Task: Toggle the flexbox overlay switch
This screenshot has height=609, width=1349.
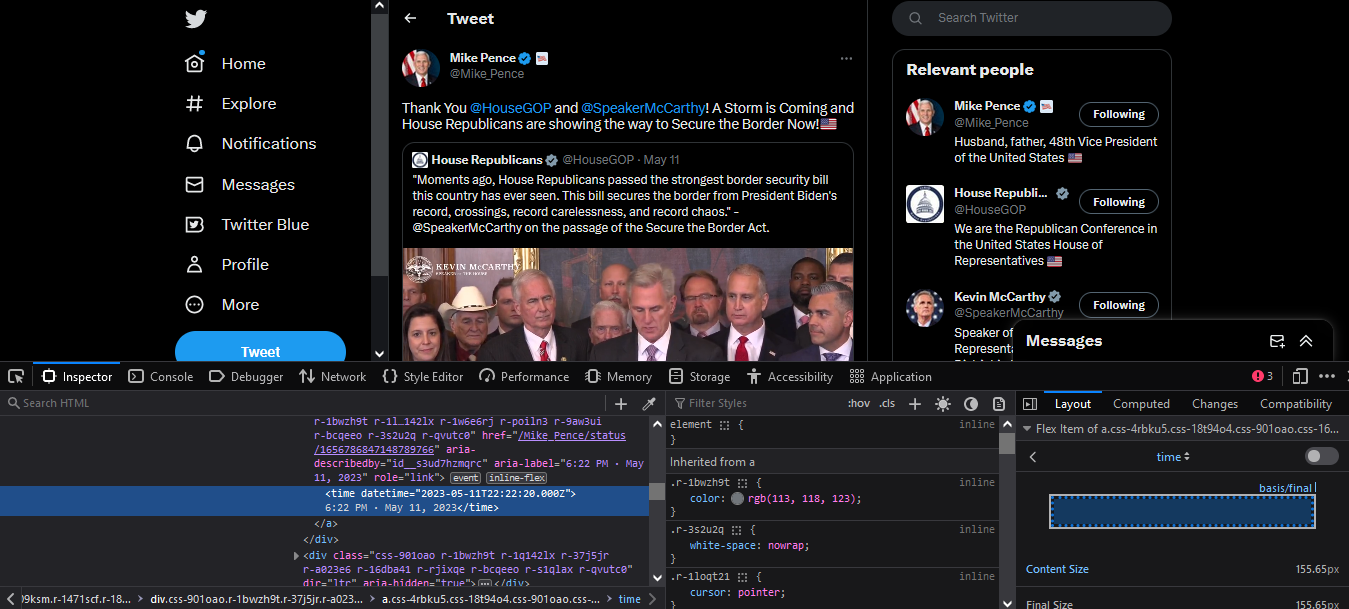Action: click(x=1321, y=456)
